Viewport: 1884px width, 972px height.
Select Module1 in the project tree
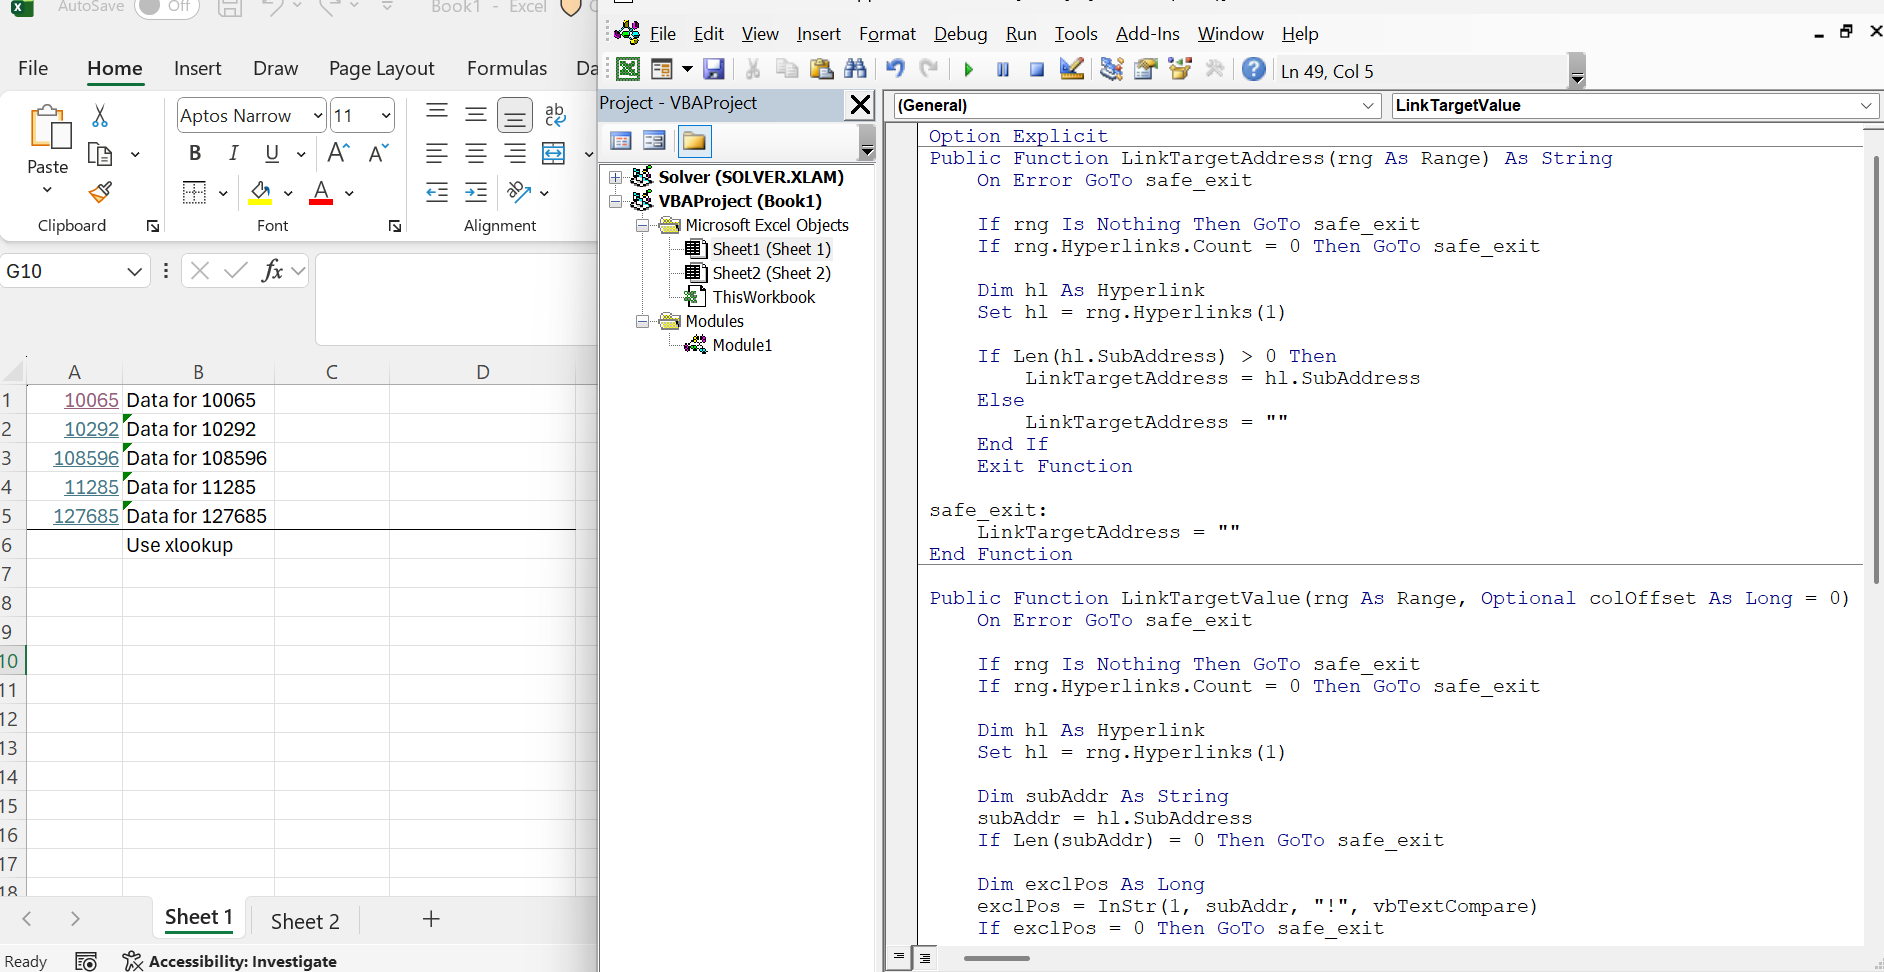[741, 345]
